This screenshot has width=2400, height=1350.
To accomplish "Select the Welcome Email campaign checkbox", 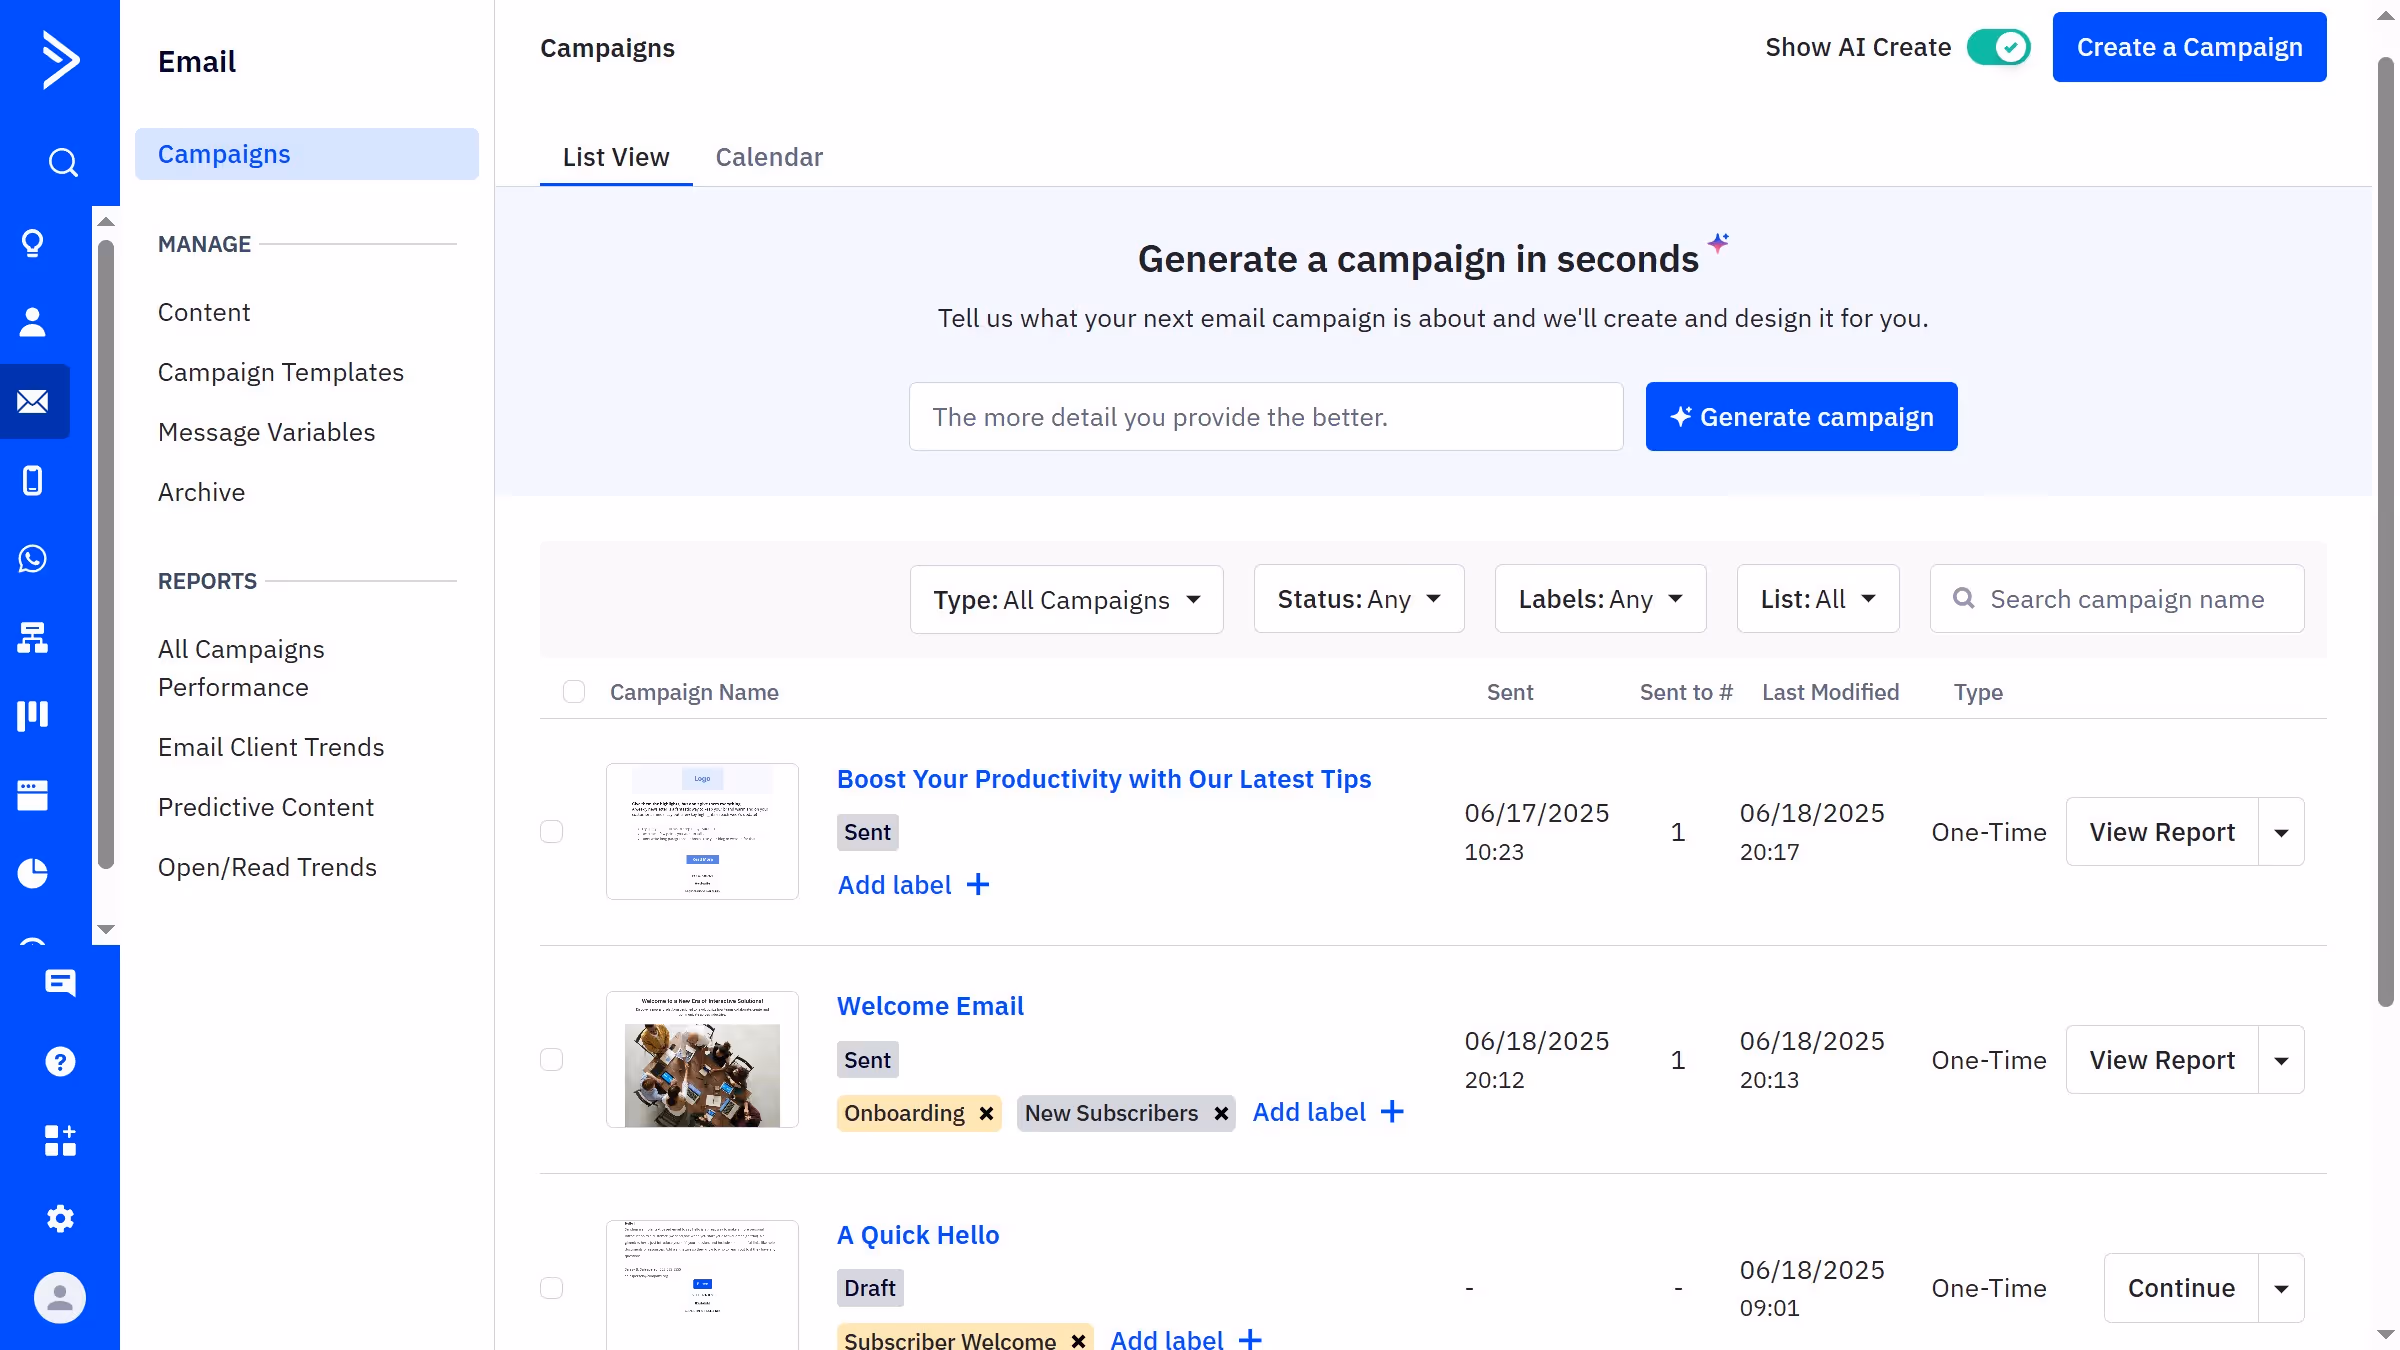I will coord(551,1060).
